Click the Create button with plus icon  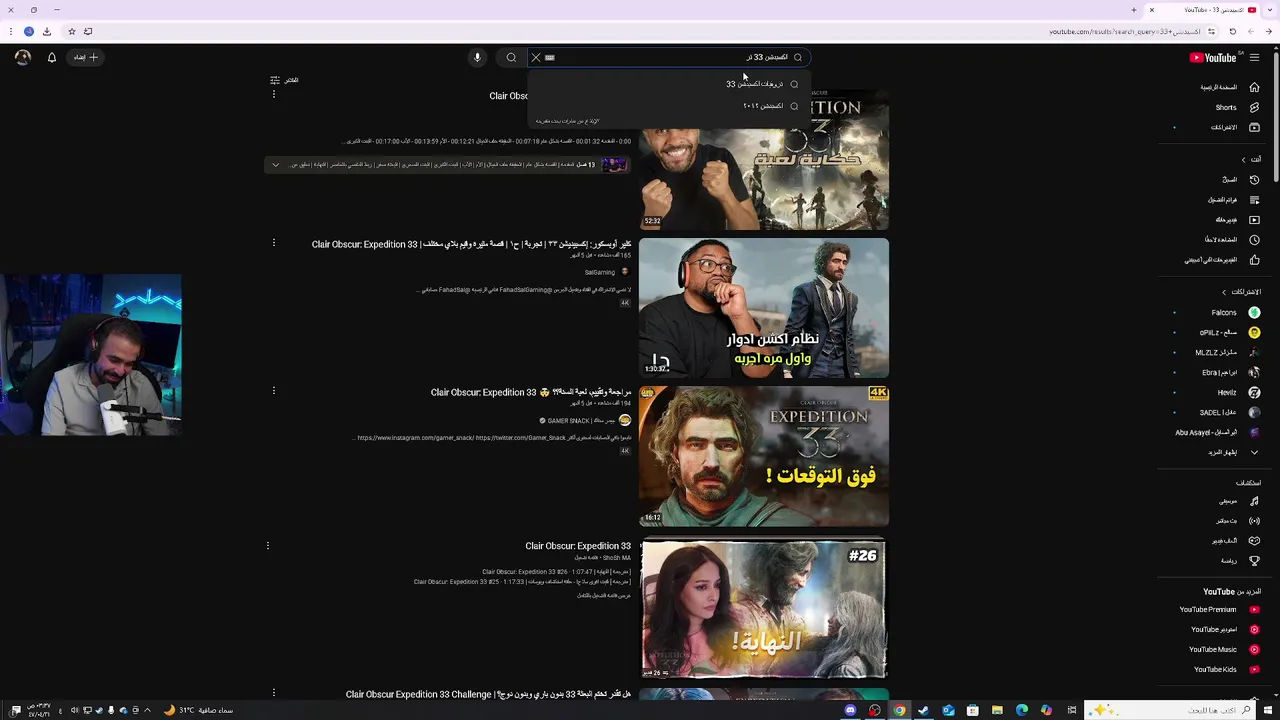point(86,57)
